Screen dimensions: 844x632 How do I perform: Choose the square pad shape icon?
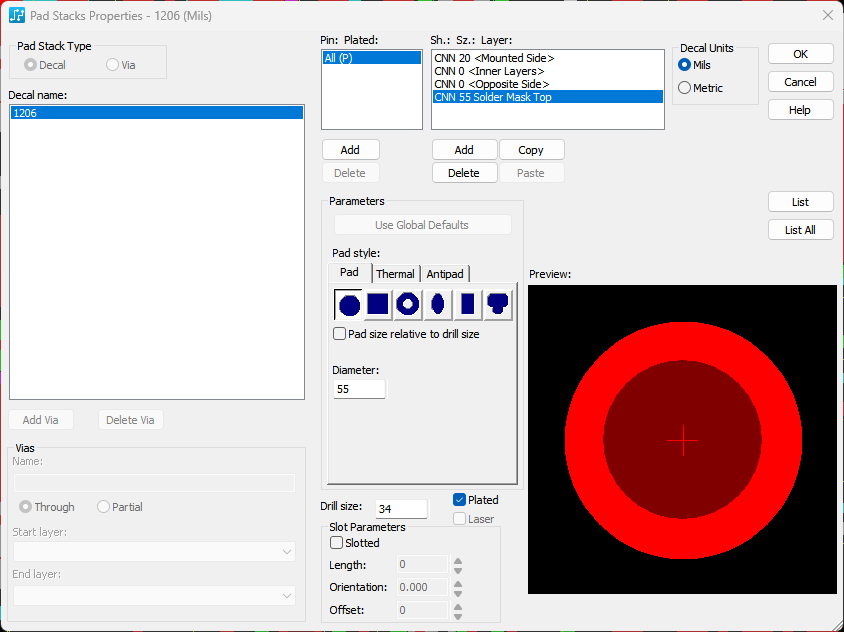(x=378, y=305)
